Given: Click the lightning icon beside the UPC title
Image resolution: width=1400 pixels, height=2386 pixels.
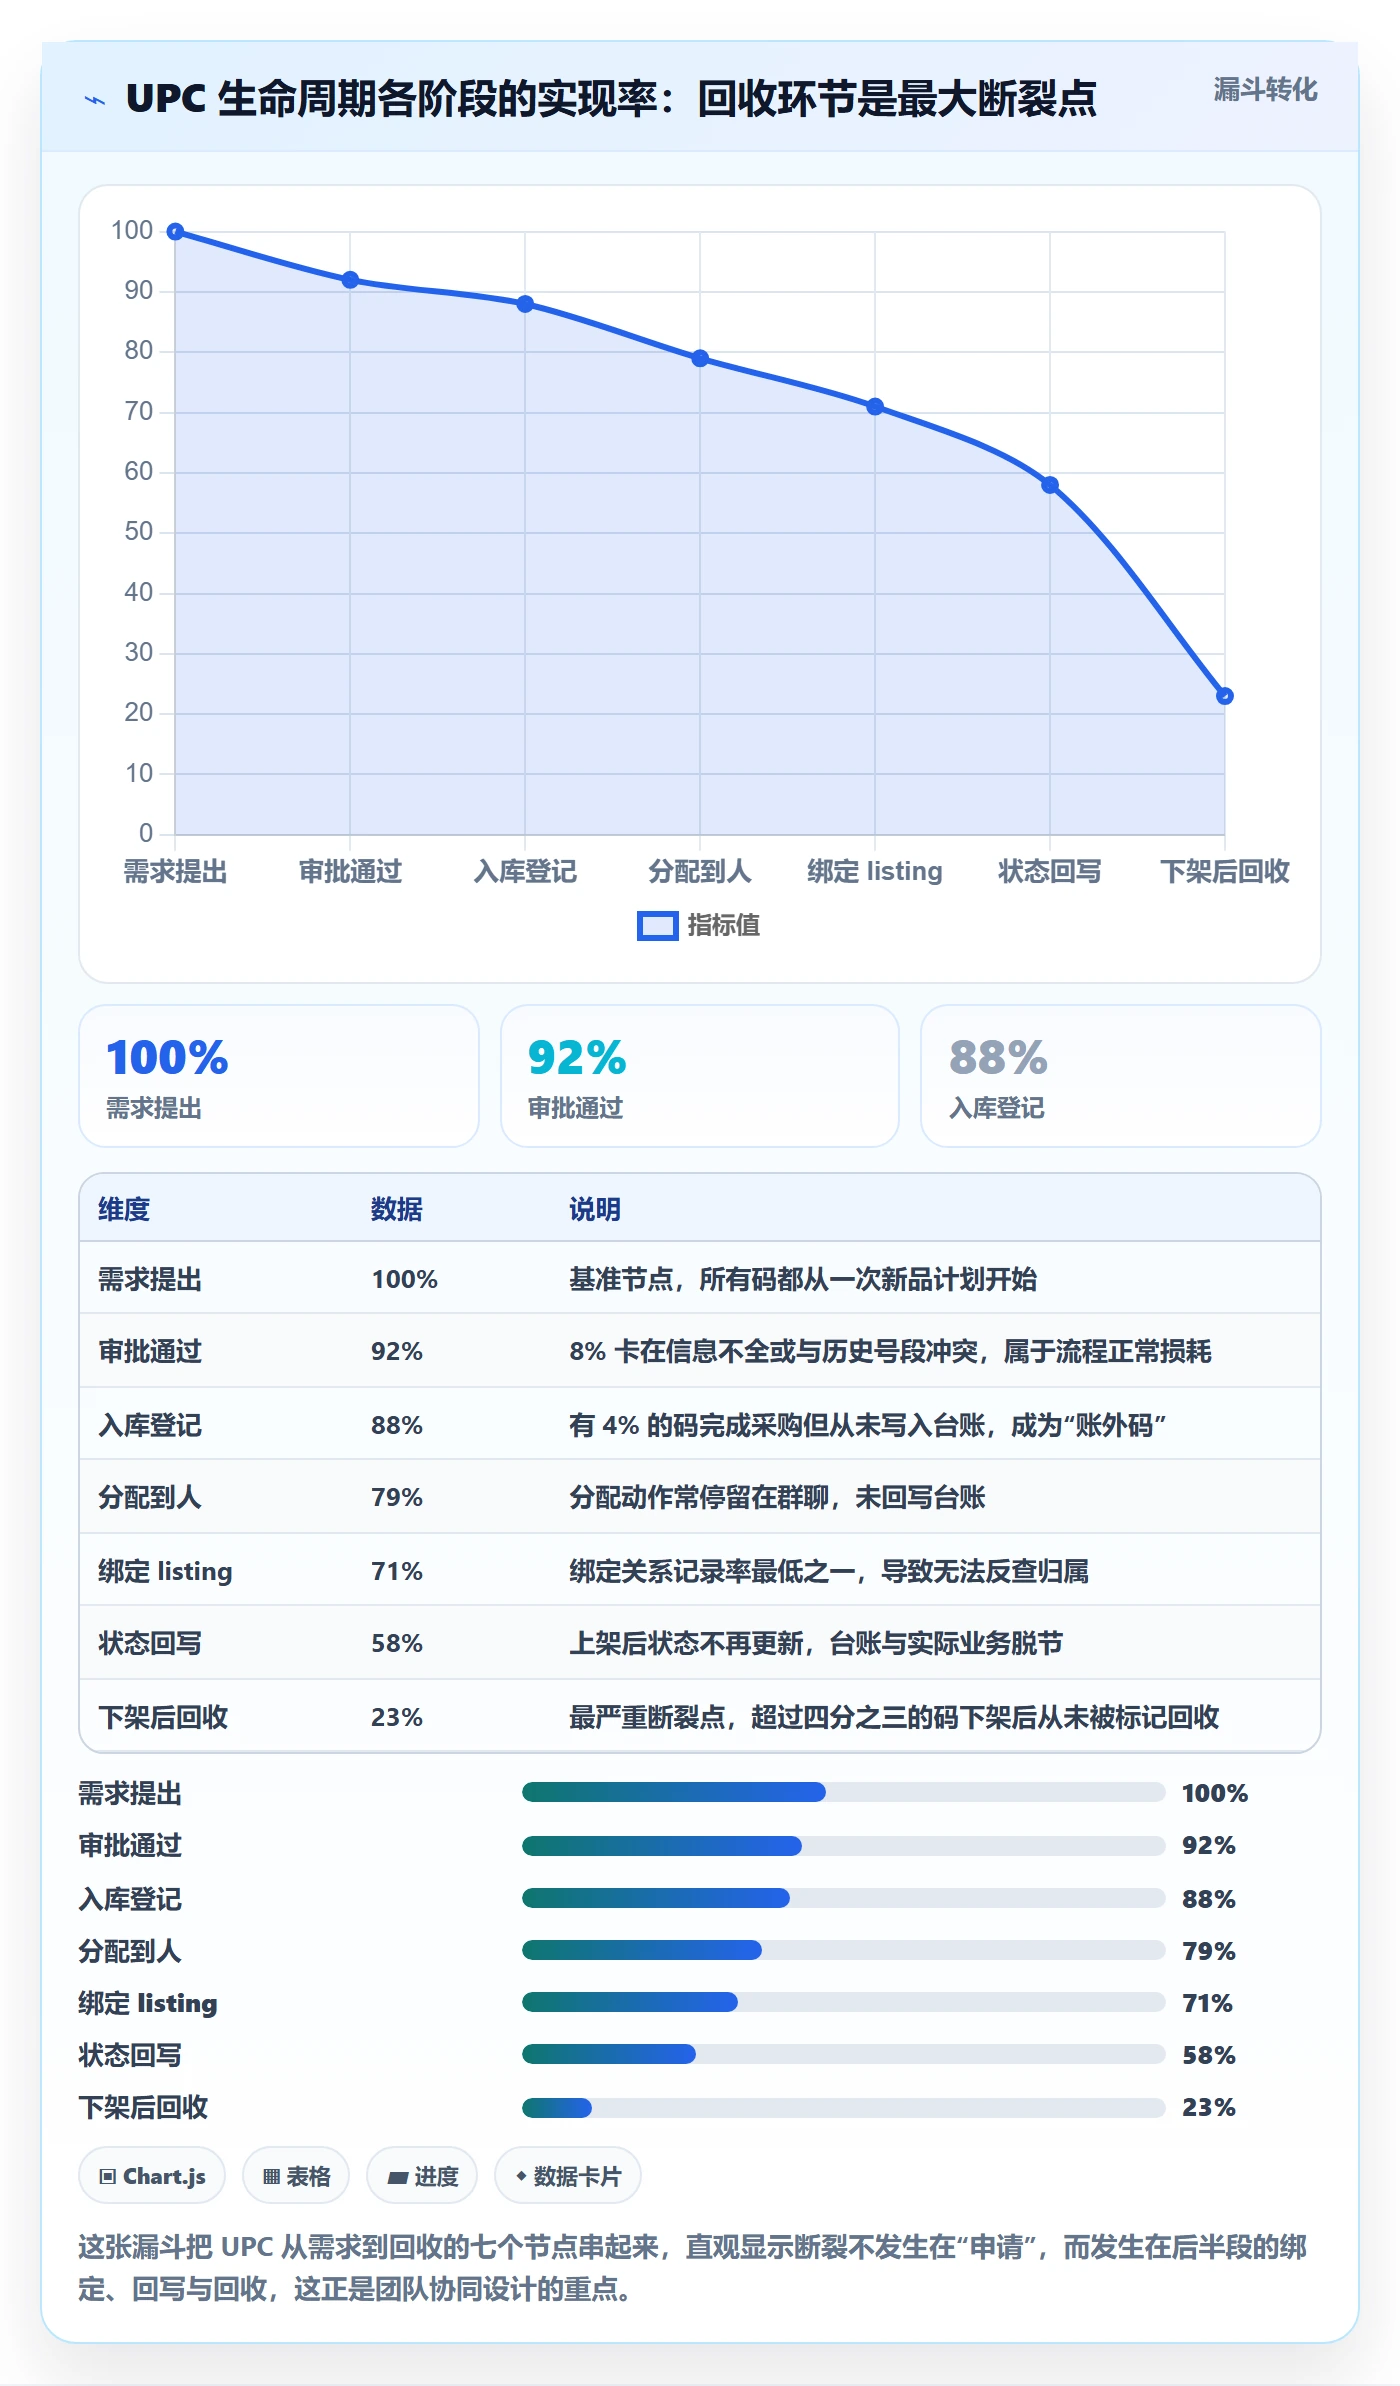Looking at the screenshot, I should click(x=95, y=100).
